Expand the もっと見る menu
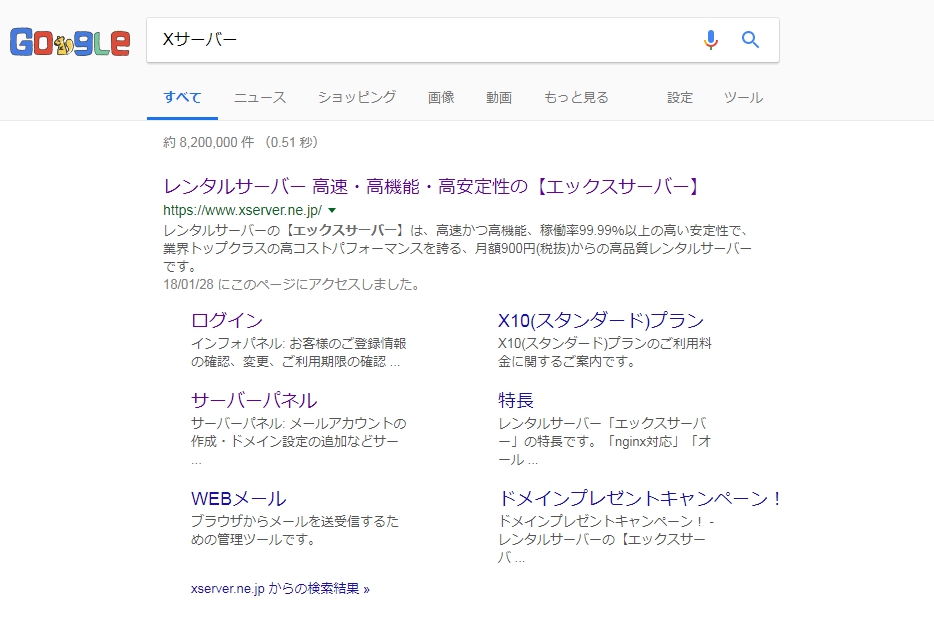This screenshot has height=617, width=934. click(x=576, y=97)
